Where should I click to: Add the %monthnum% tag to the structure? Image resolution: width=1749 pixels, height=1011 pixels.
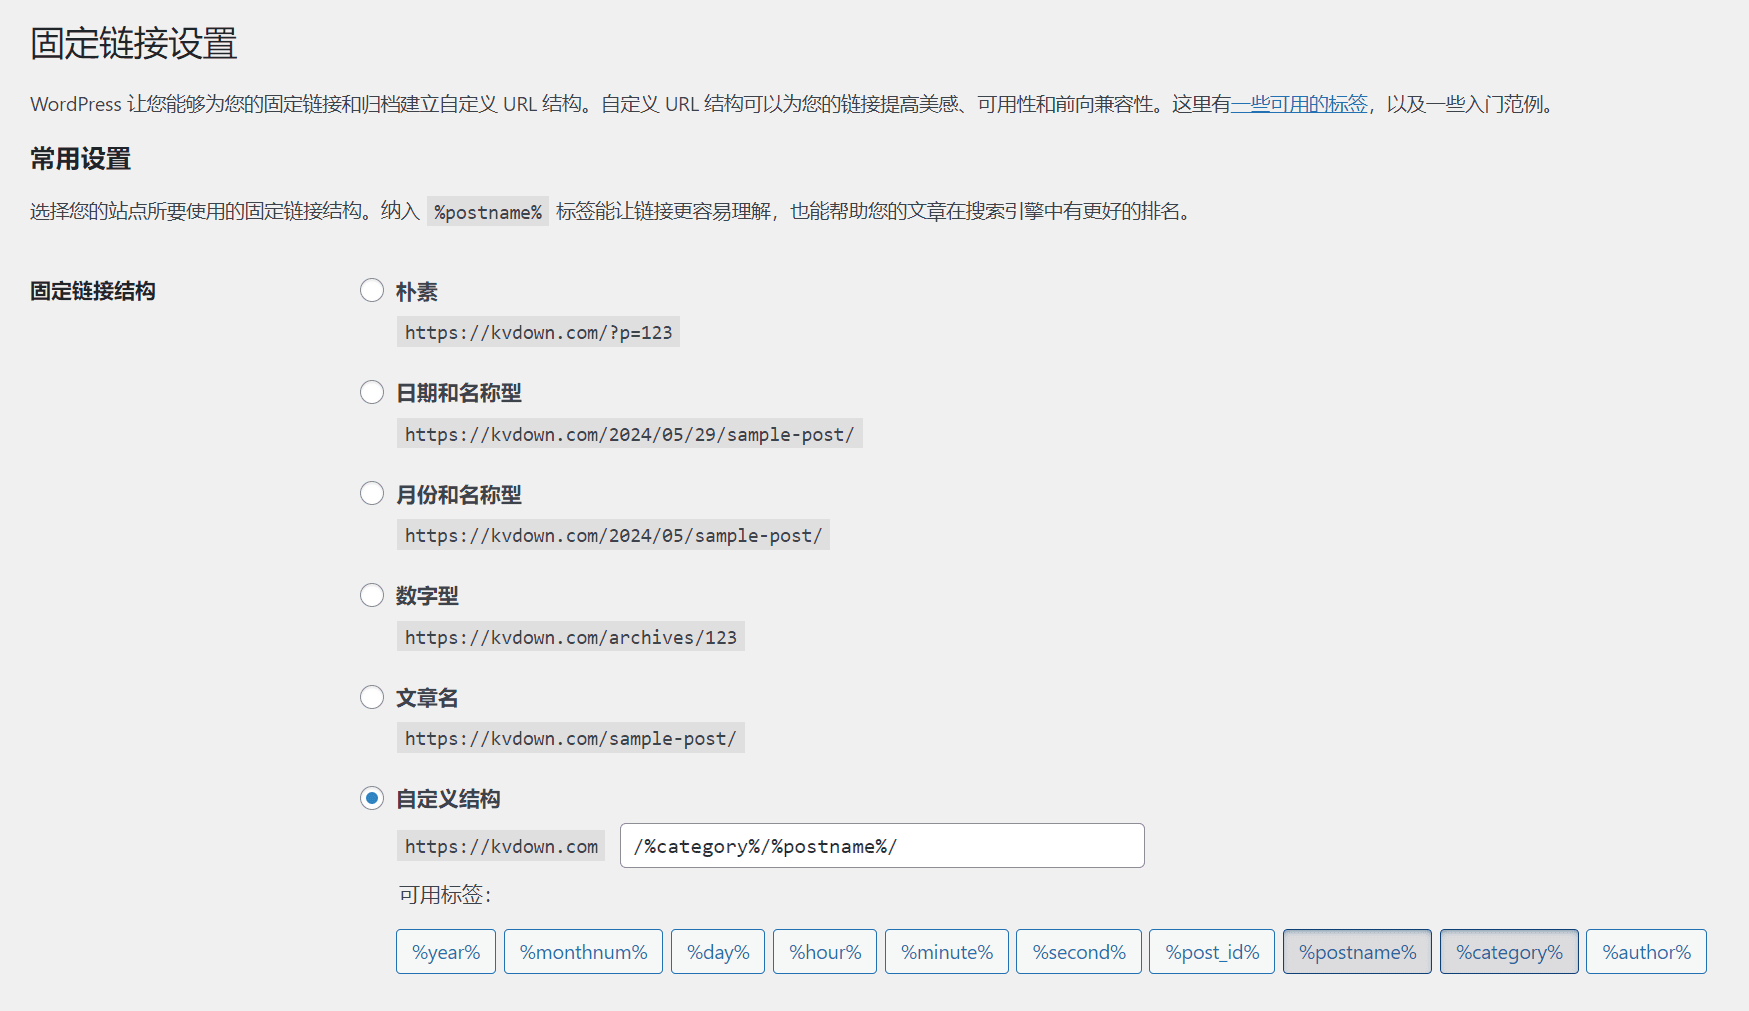pos(583,951)
